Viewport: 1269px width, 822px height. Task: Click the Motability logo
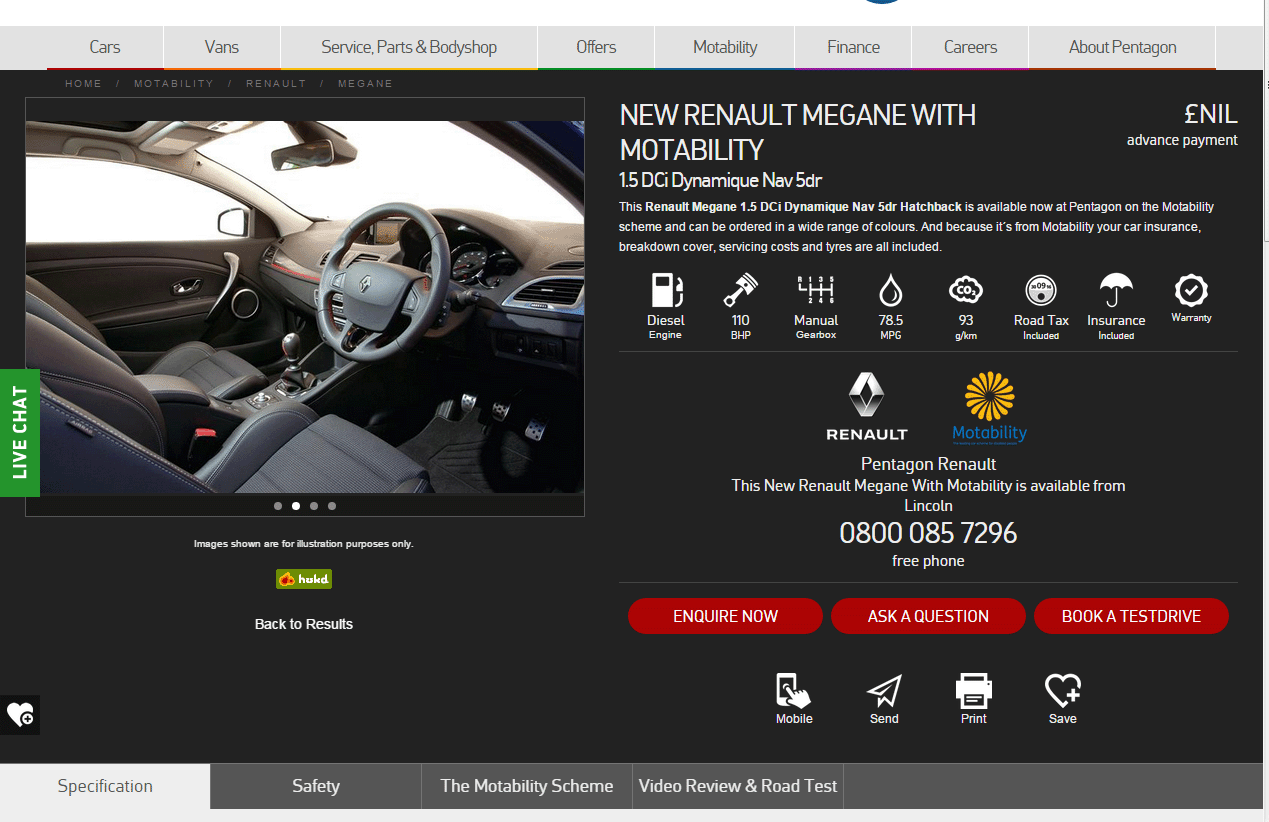tap(989, 407)
